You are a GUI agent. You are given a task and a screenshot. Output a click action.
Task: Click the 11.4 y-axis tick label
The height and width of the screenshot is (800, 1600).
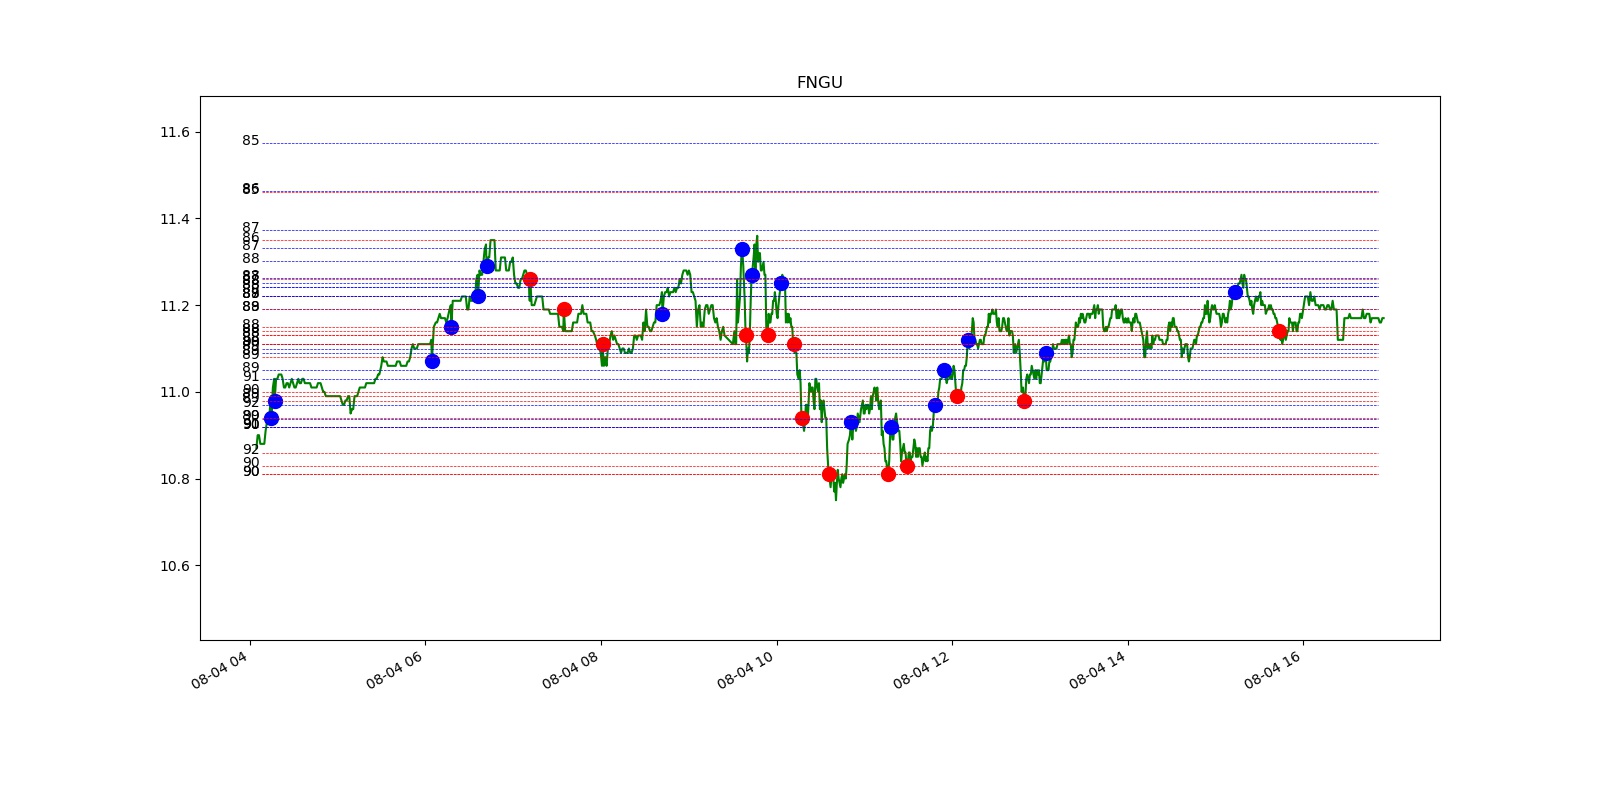[175, 219]
